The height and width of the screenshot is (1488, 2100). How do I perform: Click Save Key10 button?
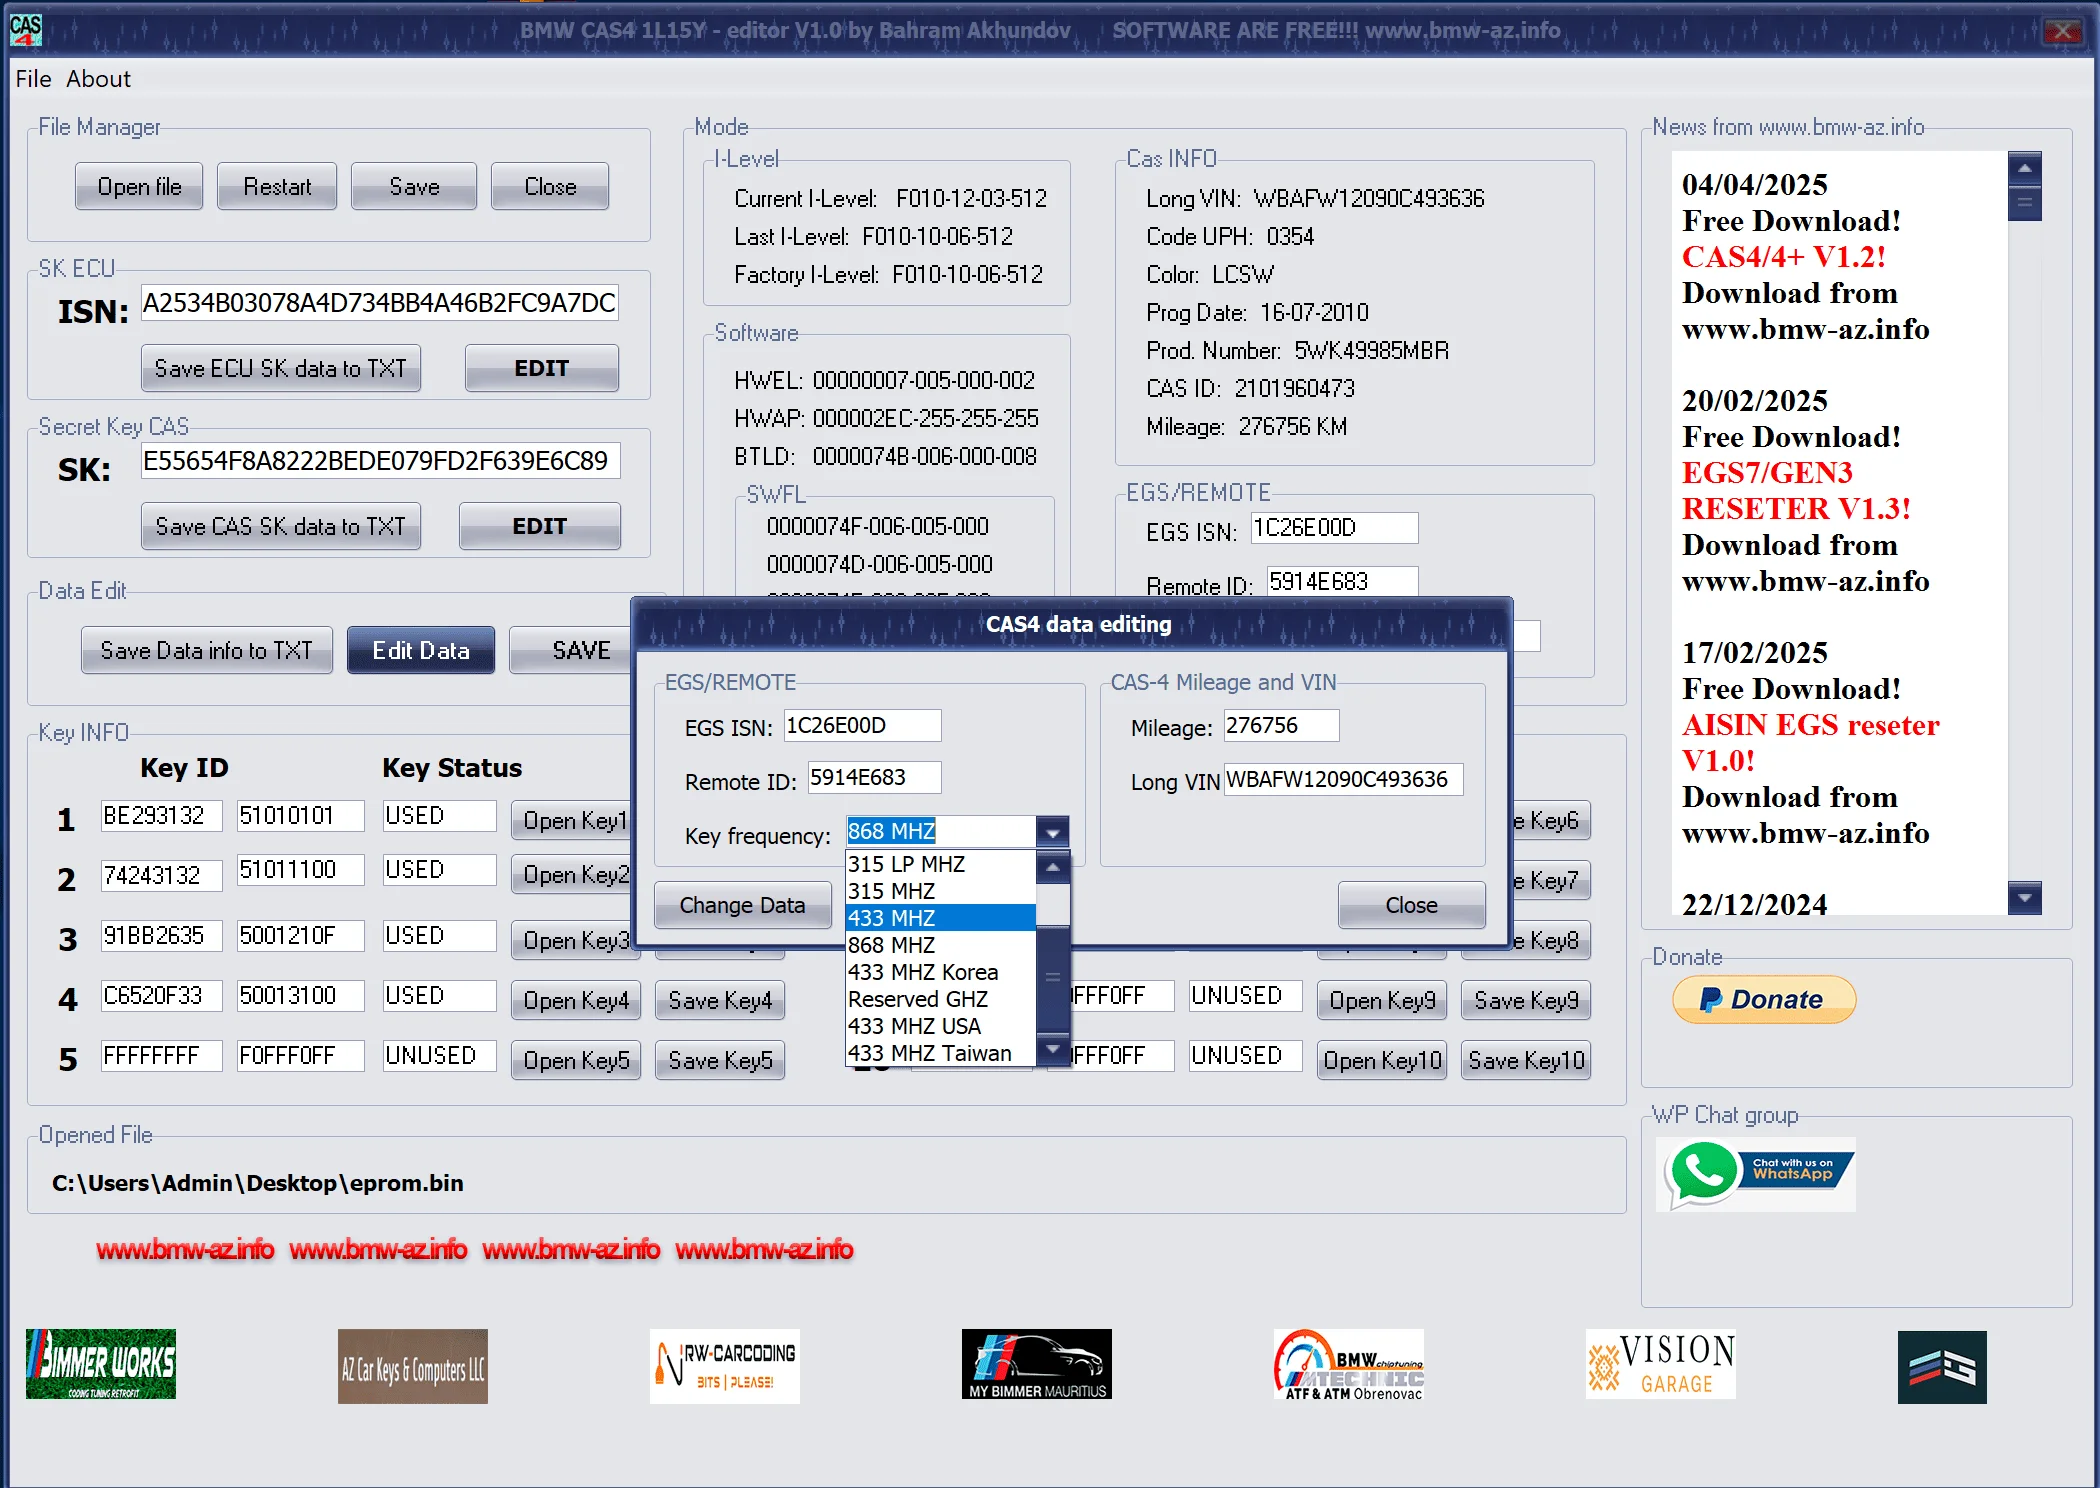[1526, 1061]
